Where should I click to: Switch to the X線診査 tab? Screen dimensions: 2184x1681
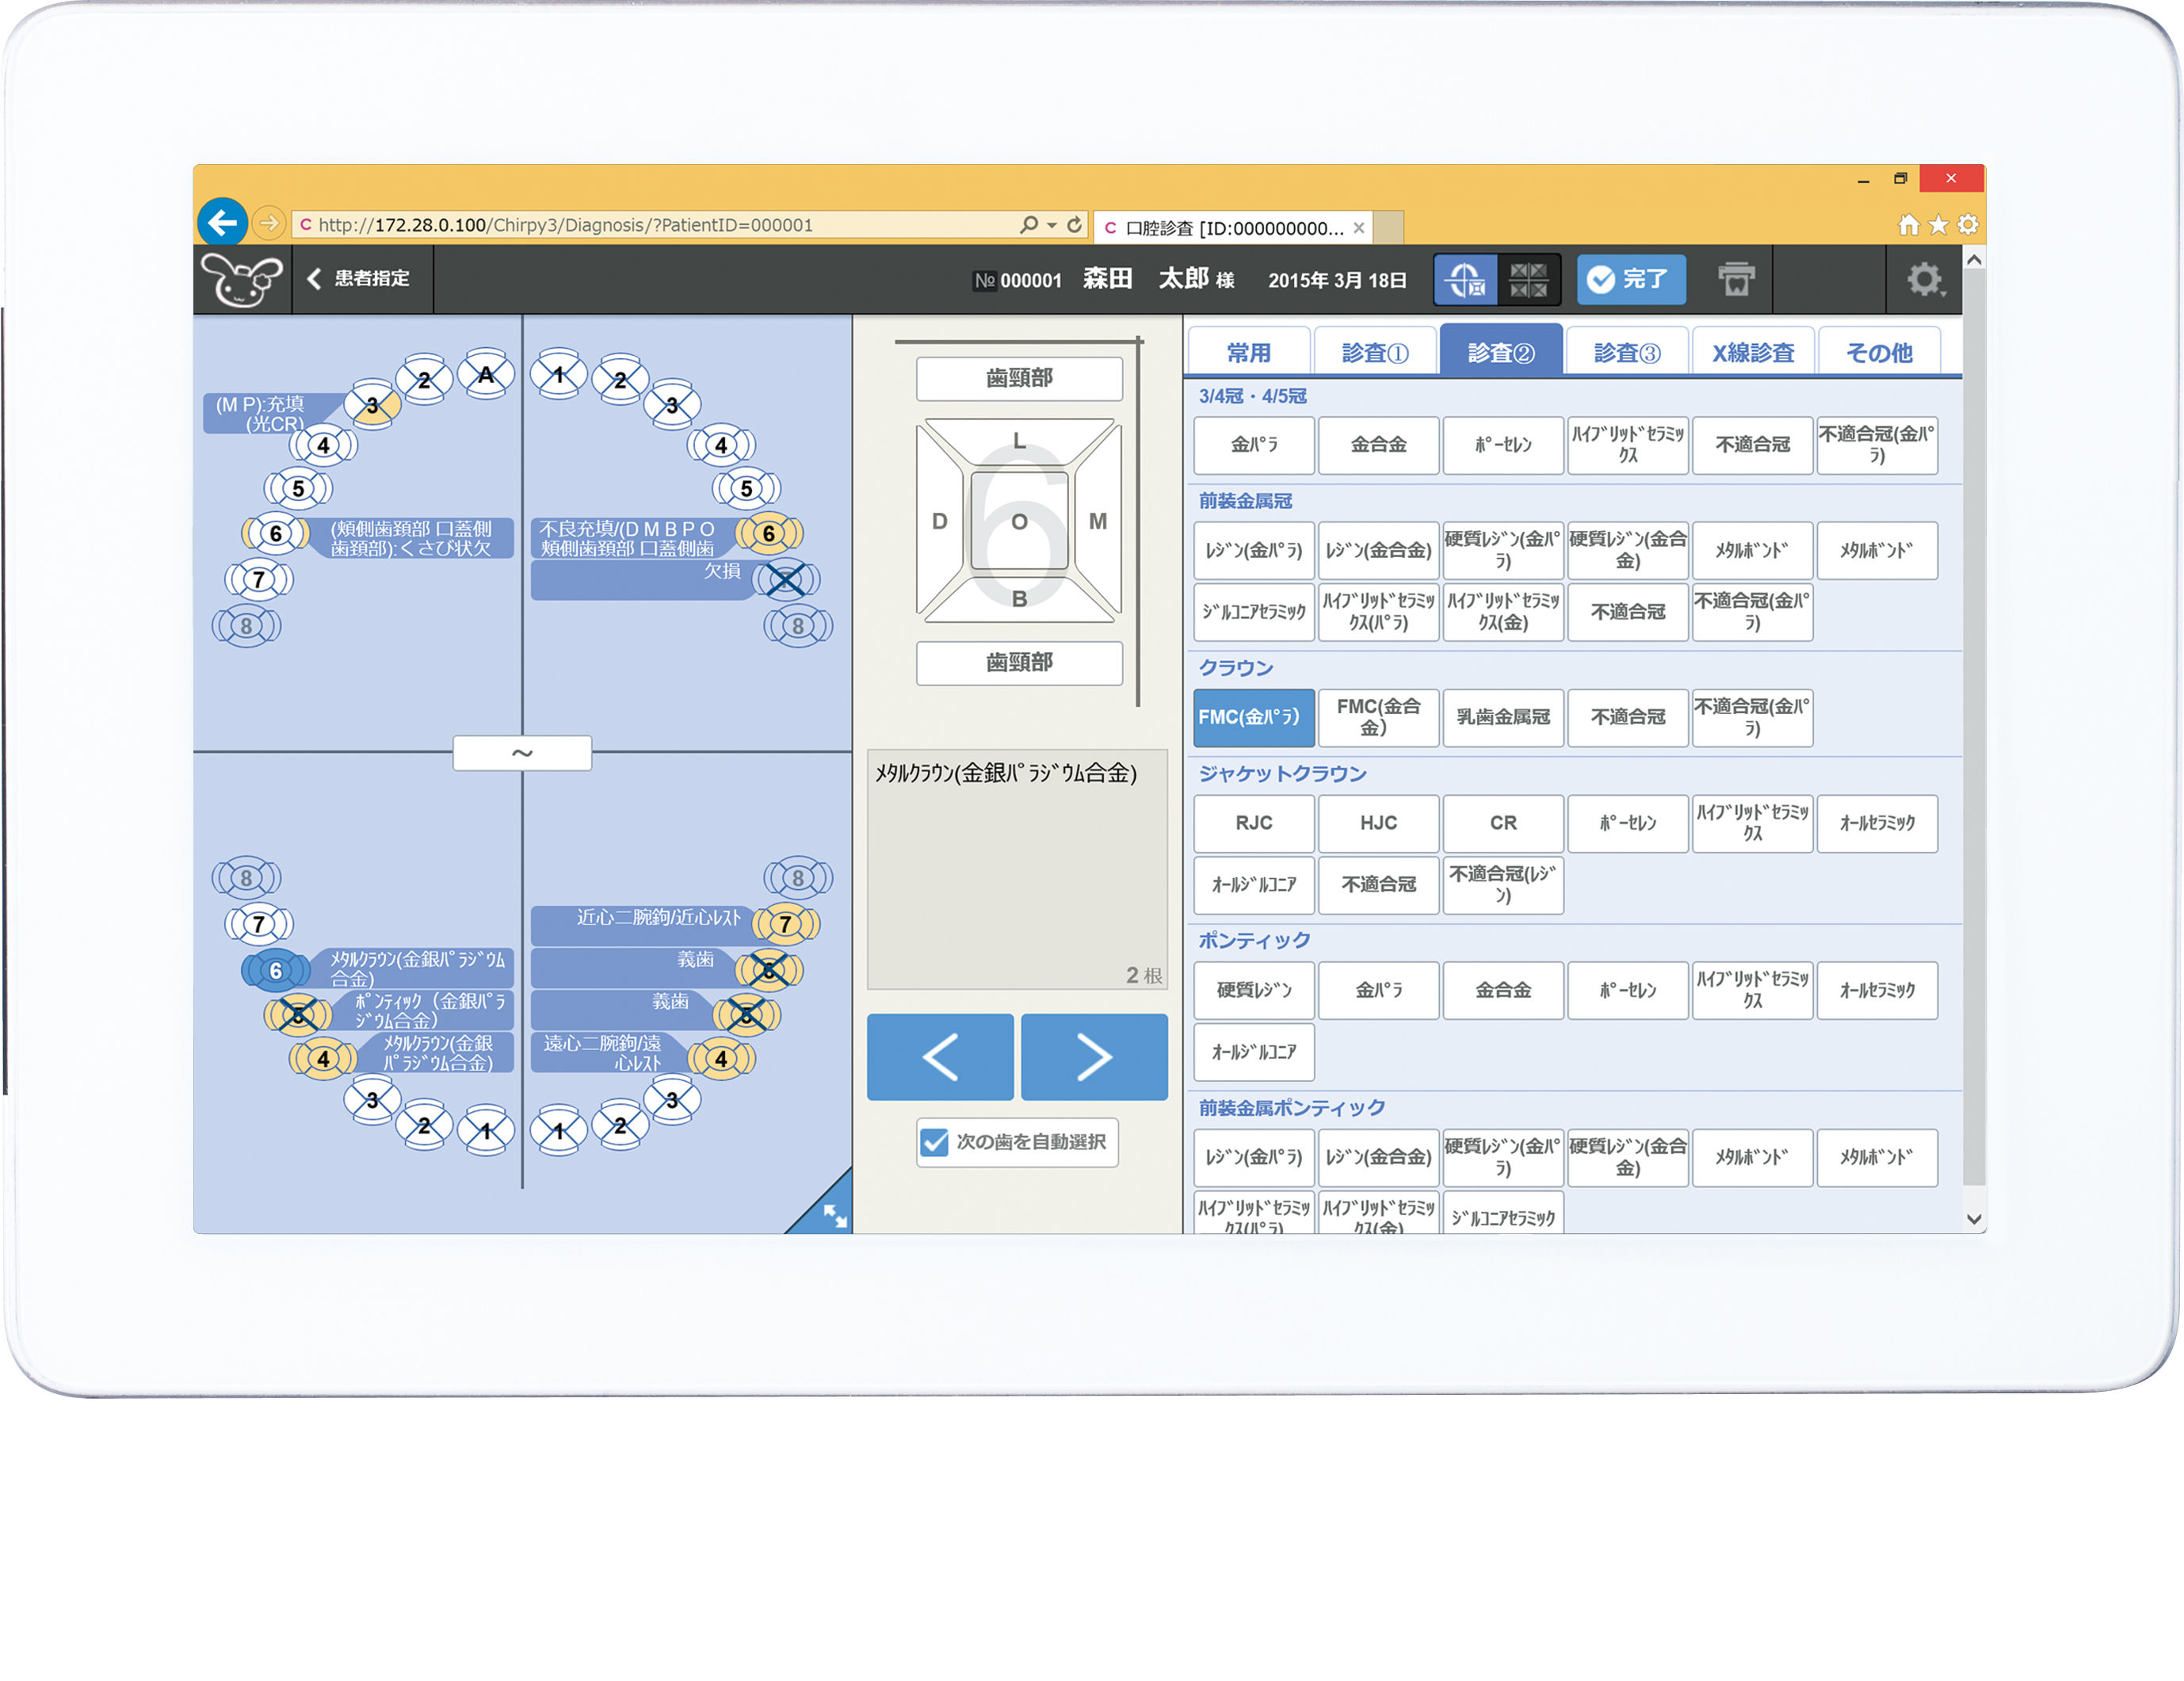click(1752, 352)
